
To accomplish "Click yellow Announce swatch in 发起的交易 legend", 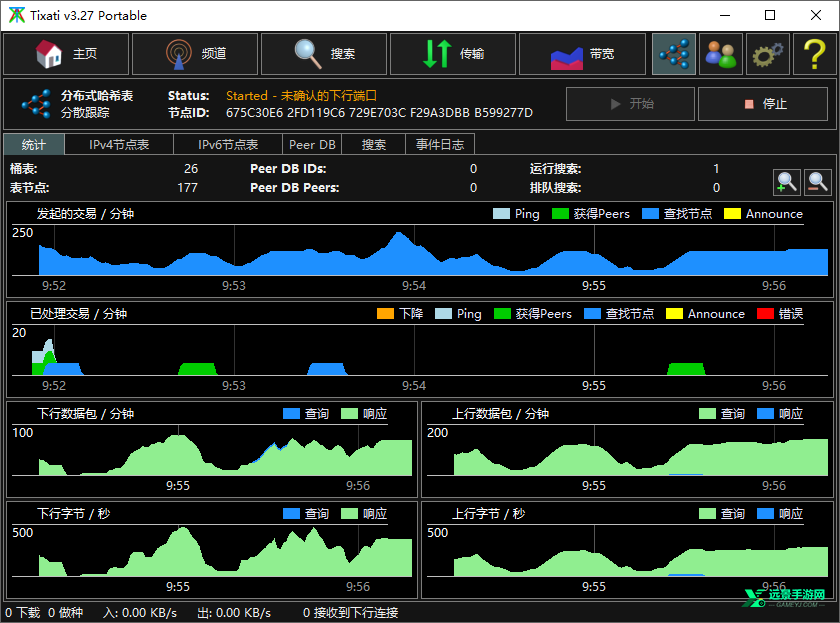I will 732,214.
